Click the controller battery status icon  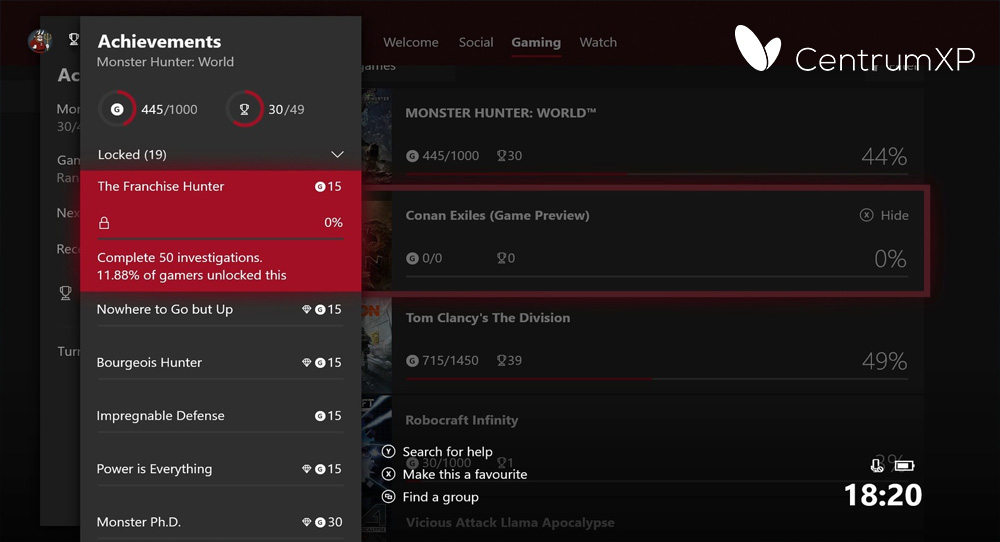(904, 465)
